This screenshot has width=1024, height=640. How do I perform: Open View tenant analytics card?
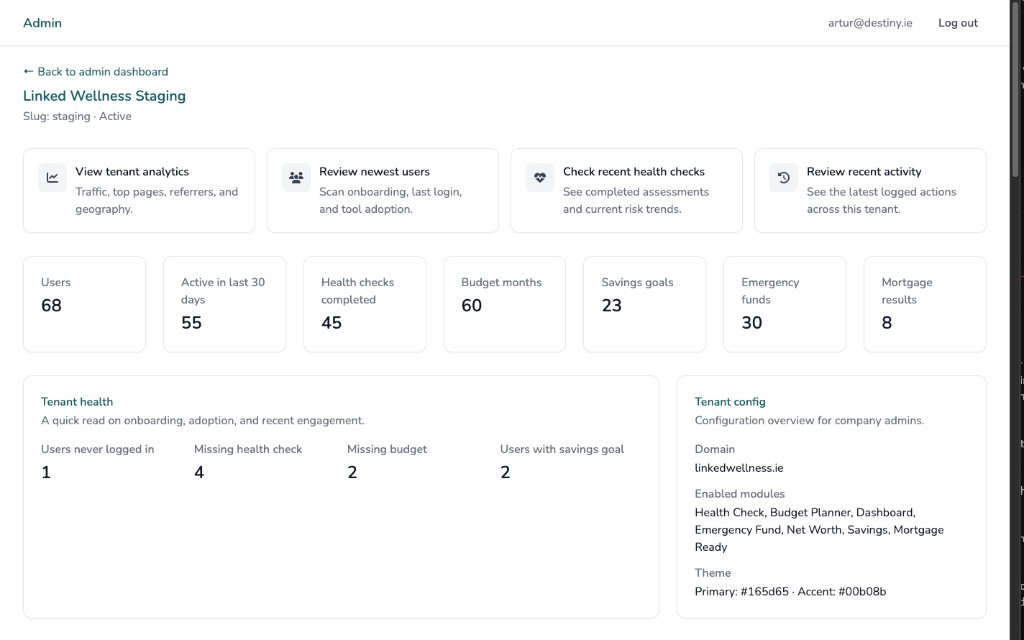click(139, 190)
